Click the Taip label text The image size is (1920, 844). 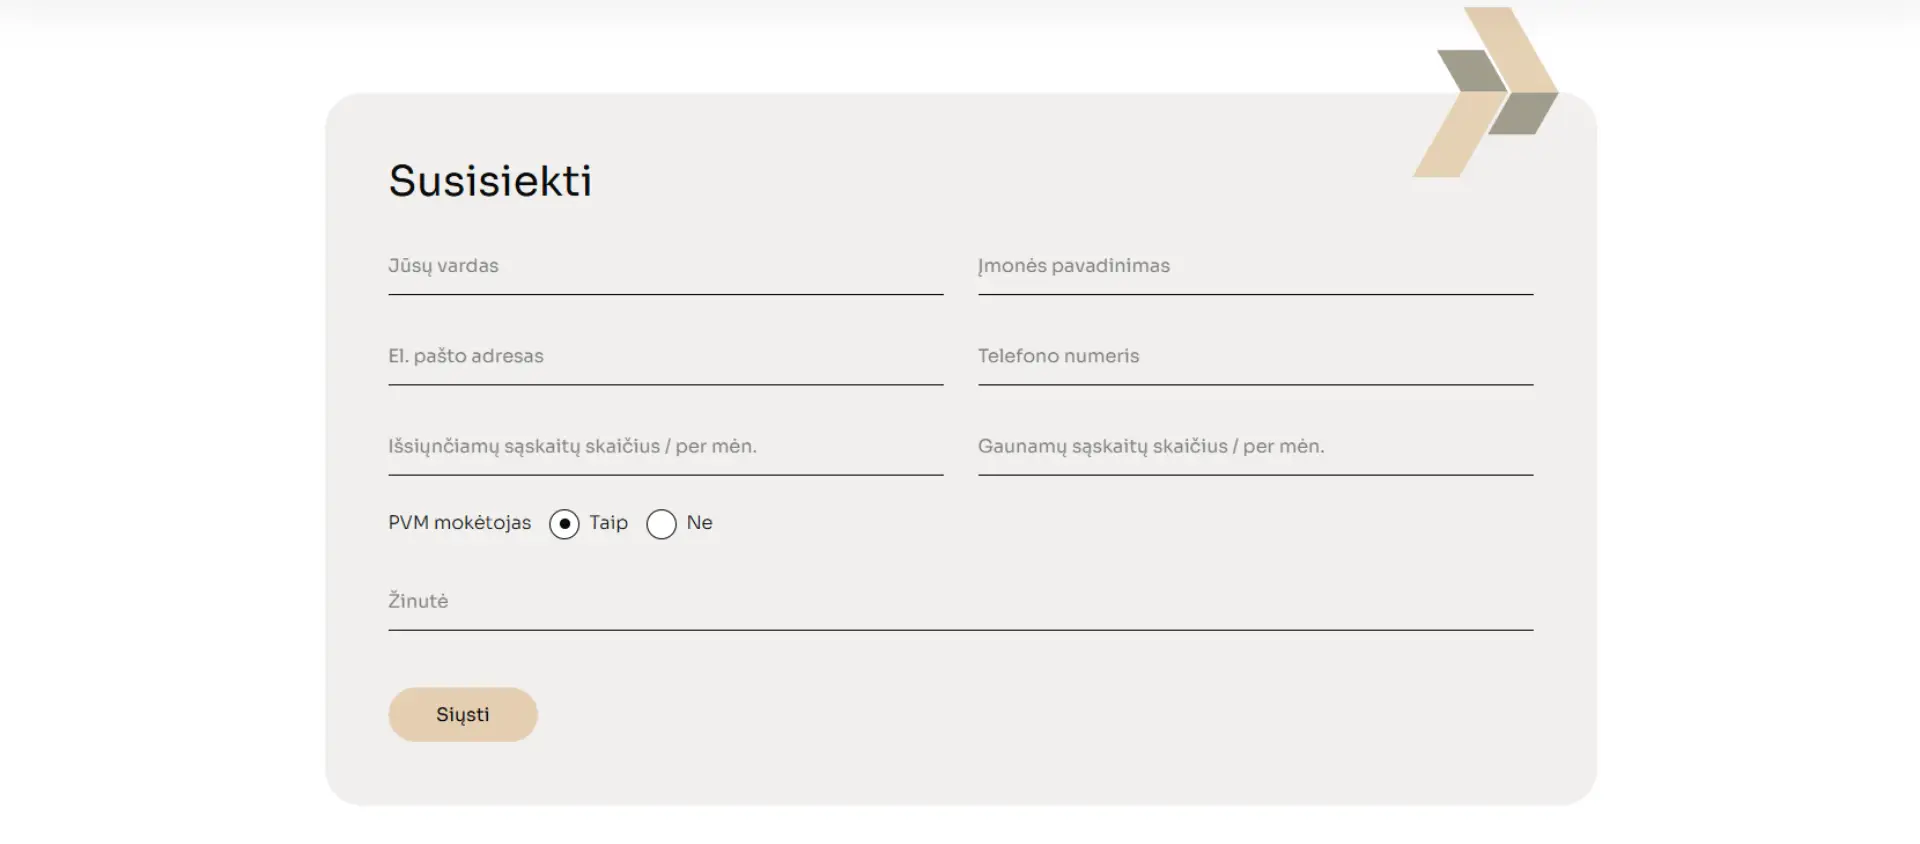point(608,523)
